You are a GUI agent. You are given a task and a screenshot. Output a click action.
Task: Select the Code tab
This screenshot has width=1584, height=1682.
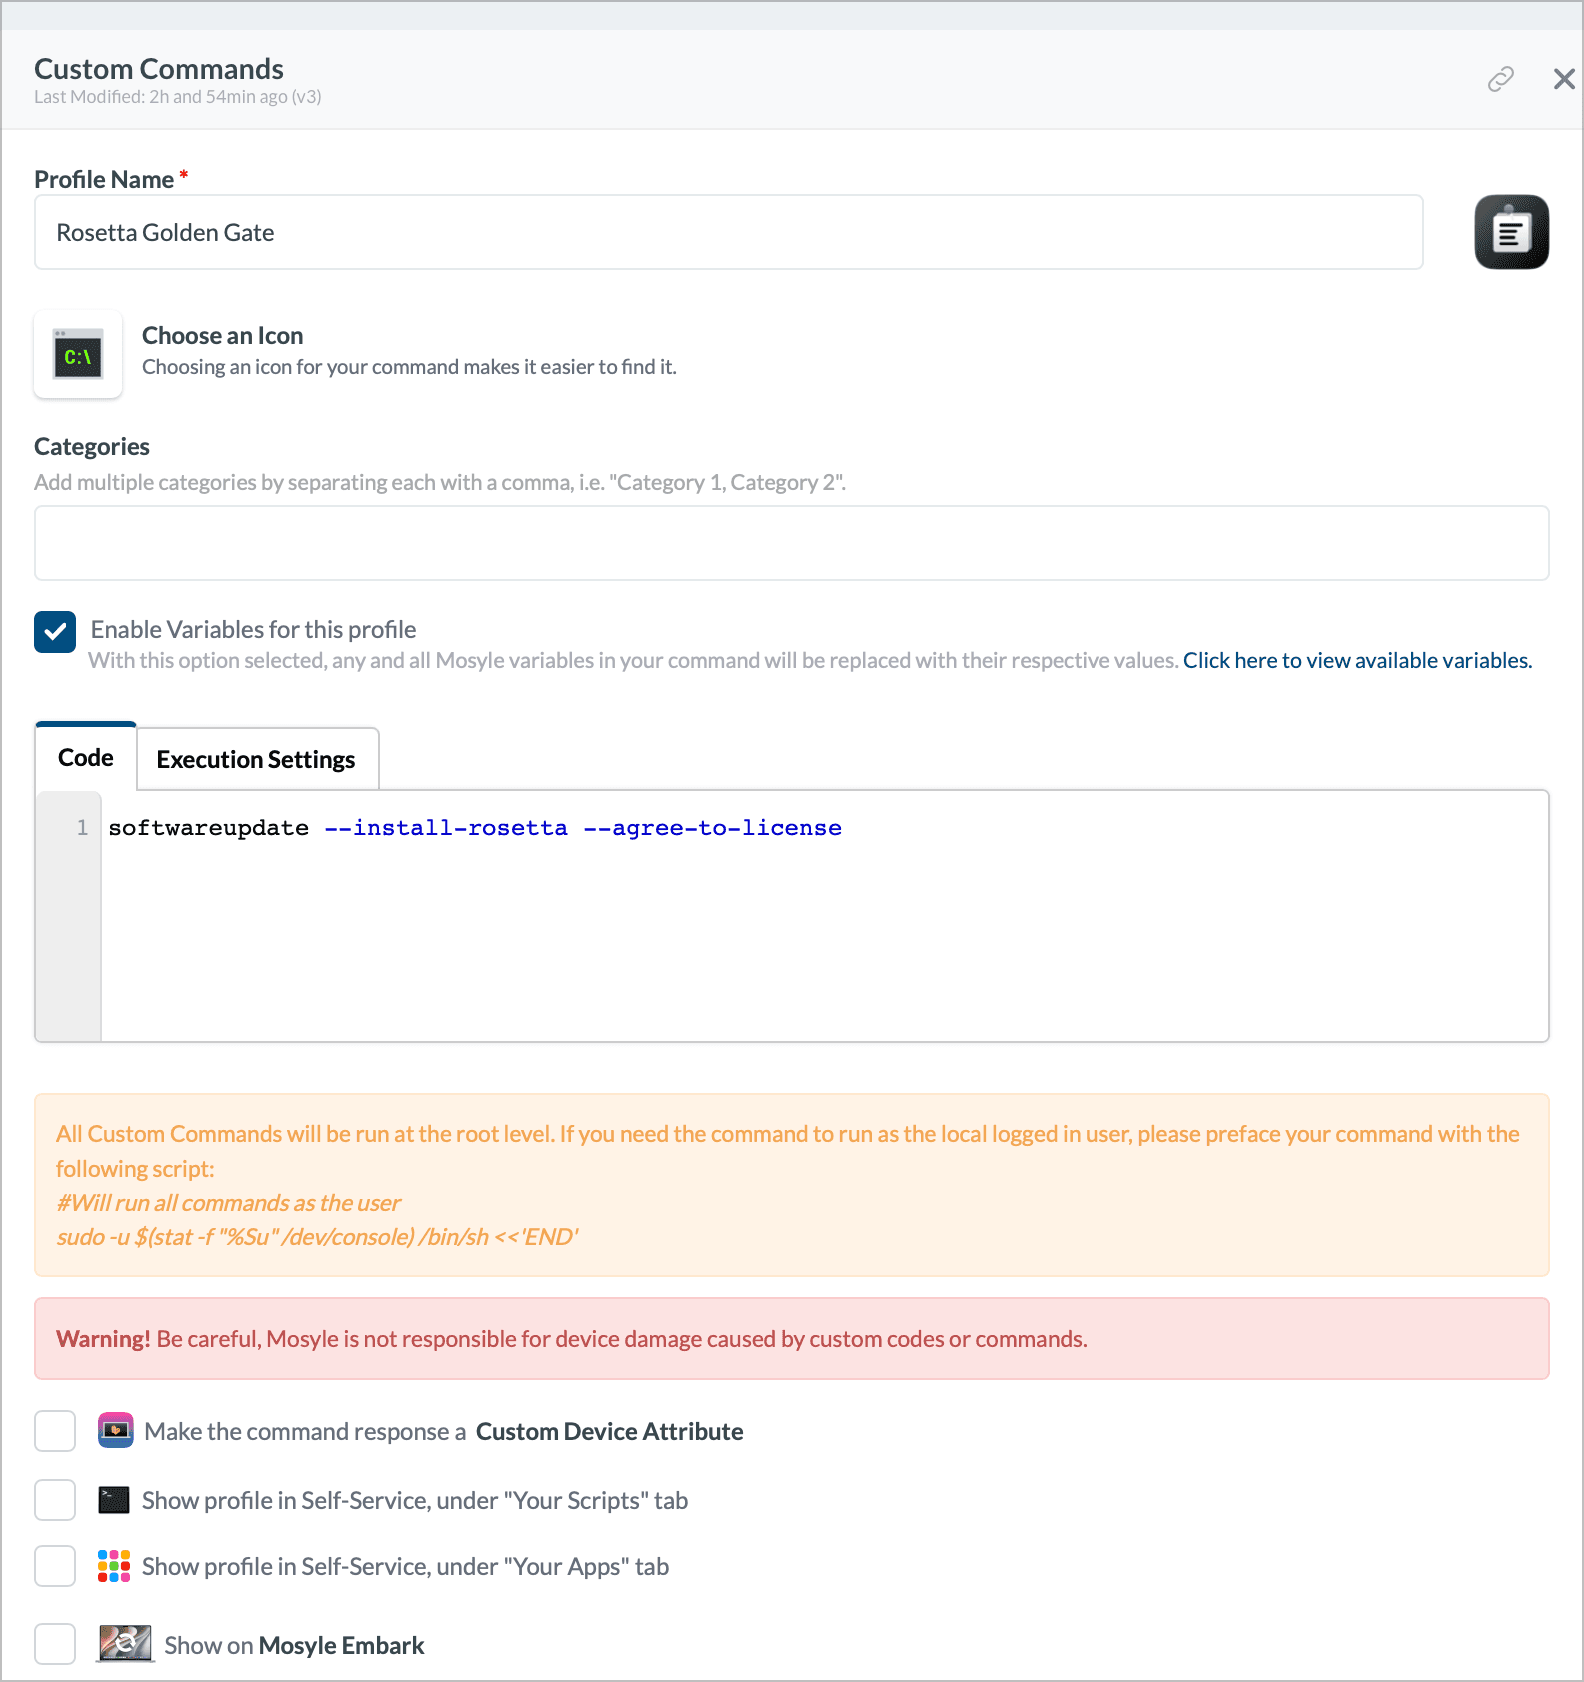tap(86, 757)
